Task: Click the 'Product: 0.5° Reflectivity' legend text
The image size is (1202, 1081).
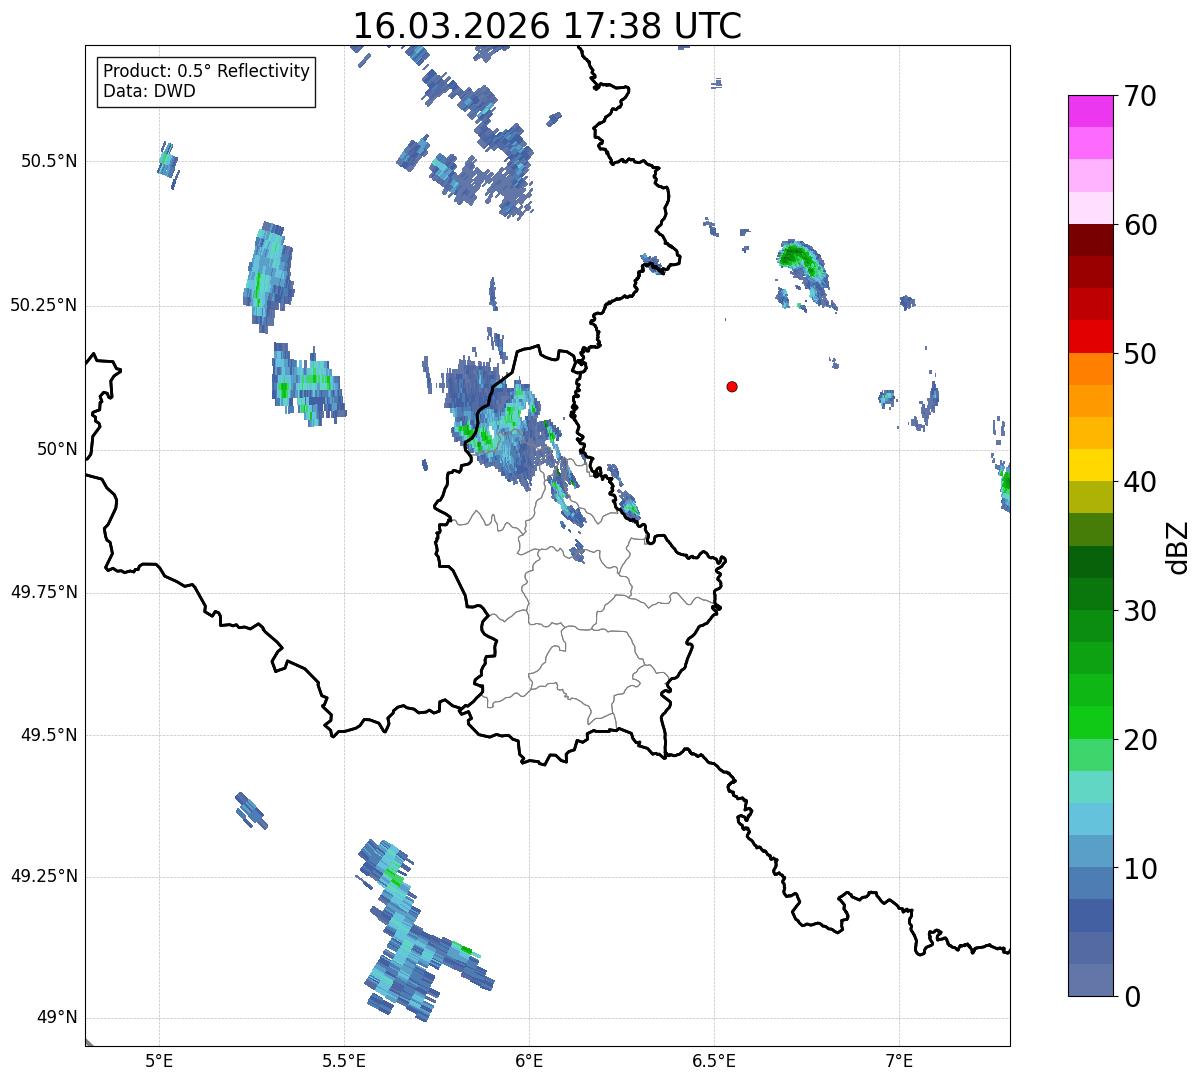Action: tap(206, 72)
